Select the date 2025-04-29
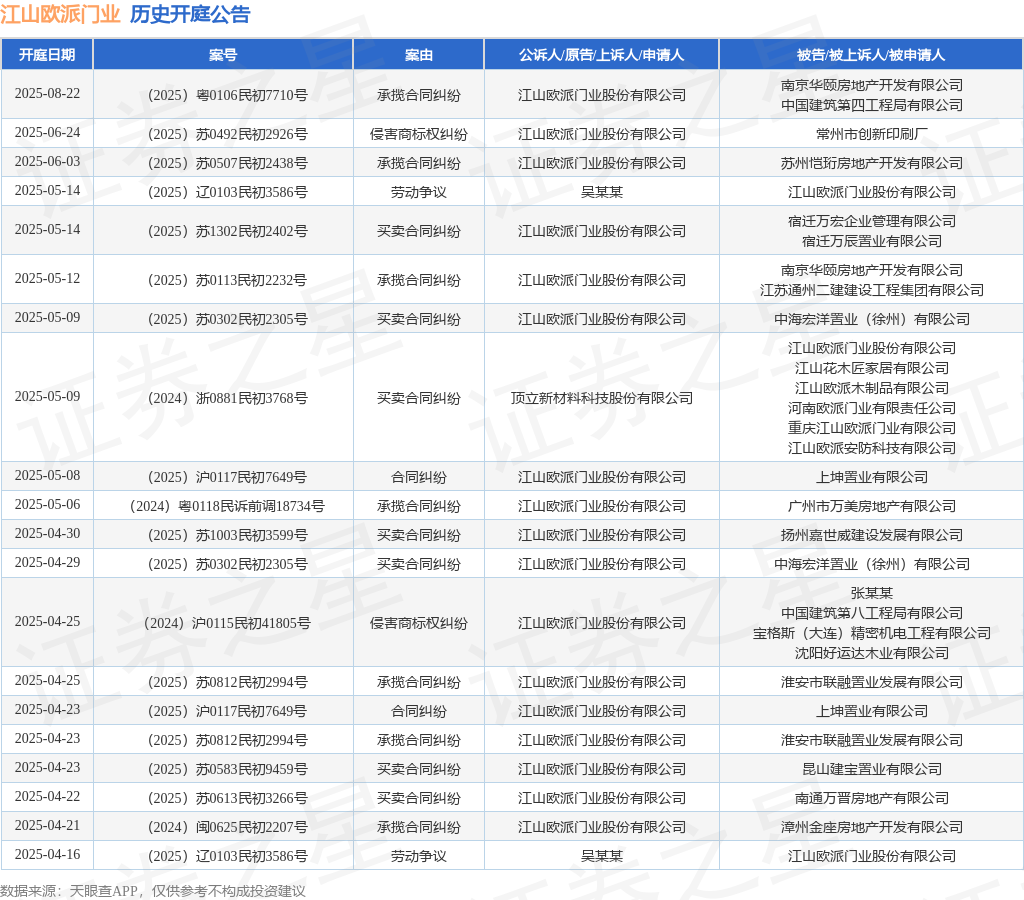The width and height of the screenshot is (1024, 900). [x=47, y=562]
